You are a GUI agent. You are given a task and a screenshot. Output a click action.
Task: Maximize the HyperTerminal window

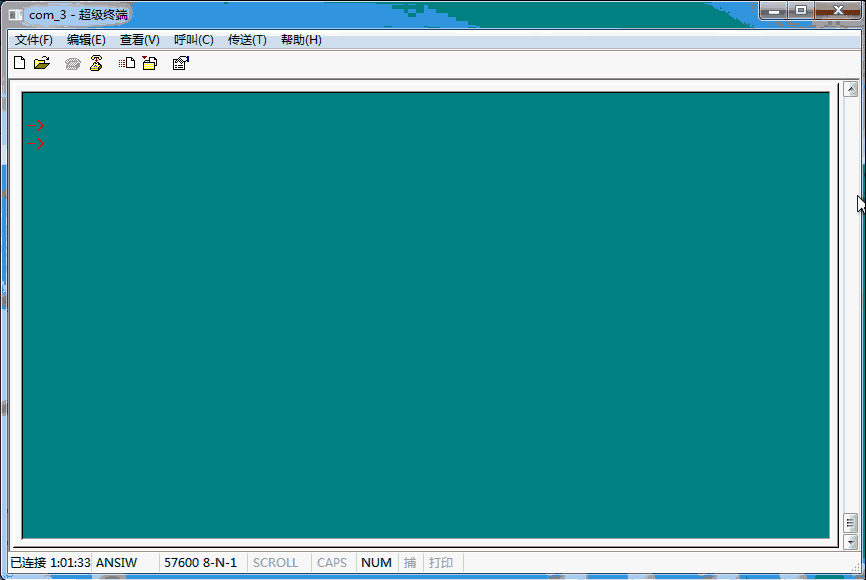click(801, 10)
